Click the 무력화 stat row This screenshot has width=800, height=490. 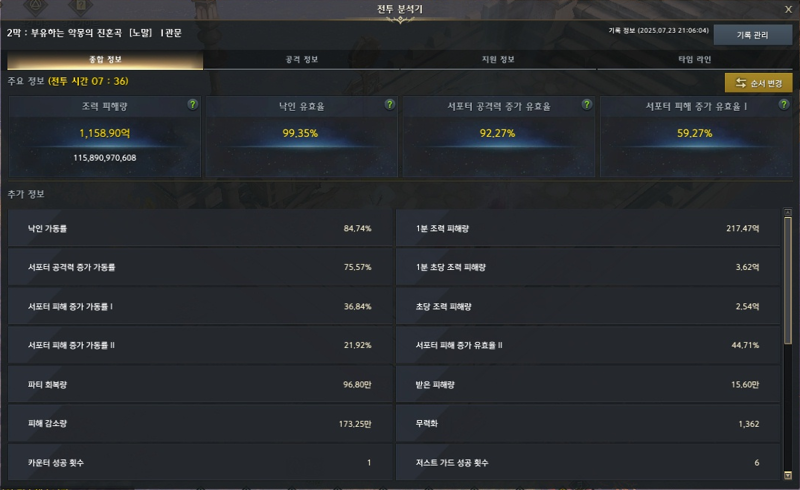pos(588,424)
